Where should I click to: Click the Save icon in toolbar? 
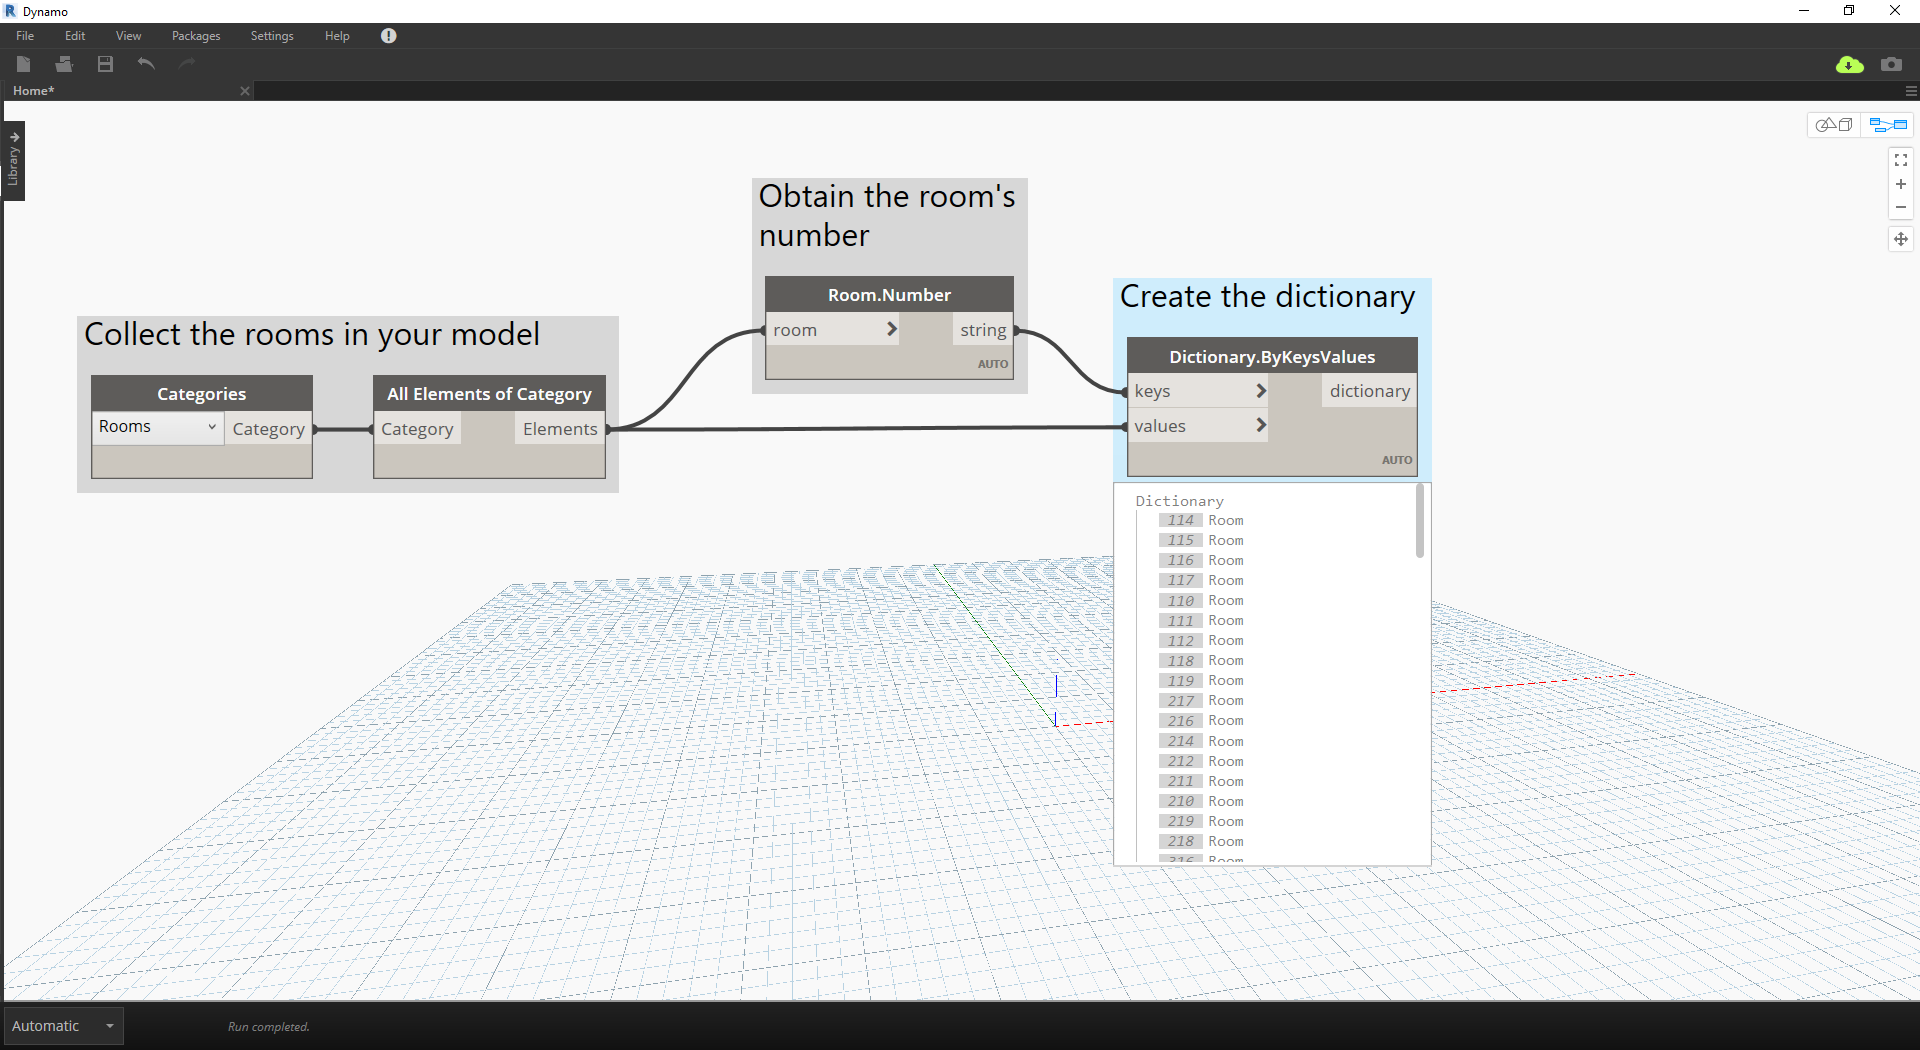105,64
